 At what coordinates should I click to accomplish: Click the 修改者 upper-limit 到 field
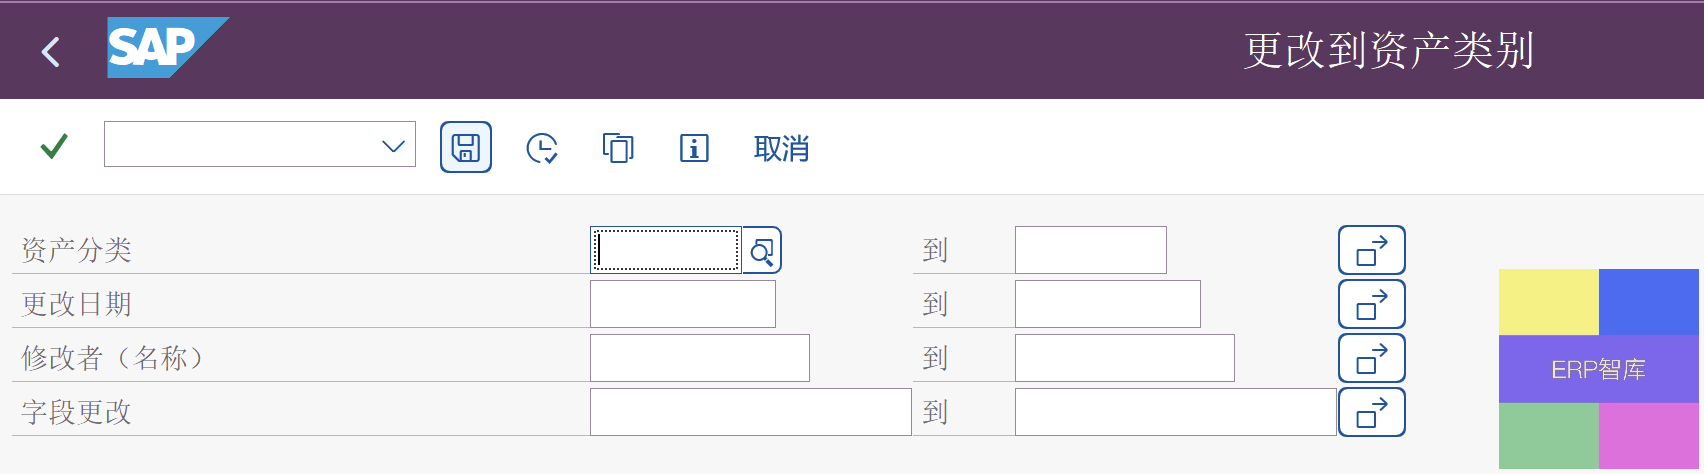pyautogui.click(x=1125, y=358)
